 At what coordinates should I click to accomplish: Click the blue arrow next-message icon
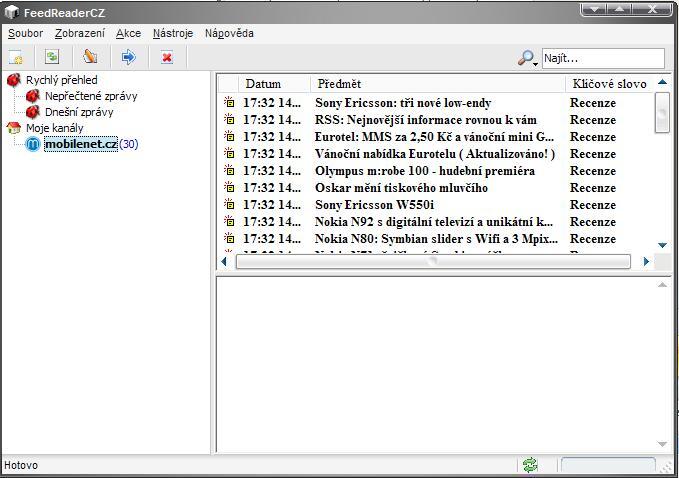tap(128, 57)
